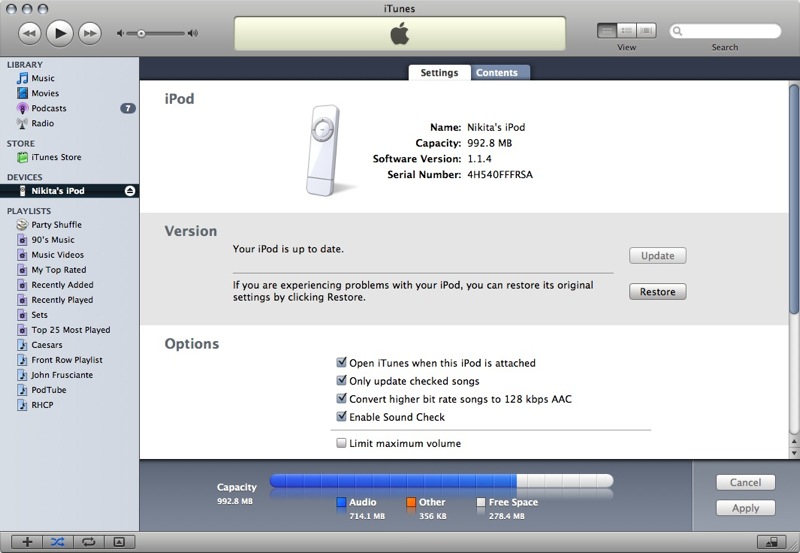Open the Front Row Playlist

point(69,360)
